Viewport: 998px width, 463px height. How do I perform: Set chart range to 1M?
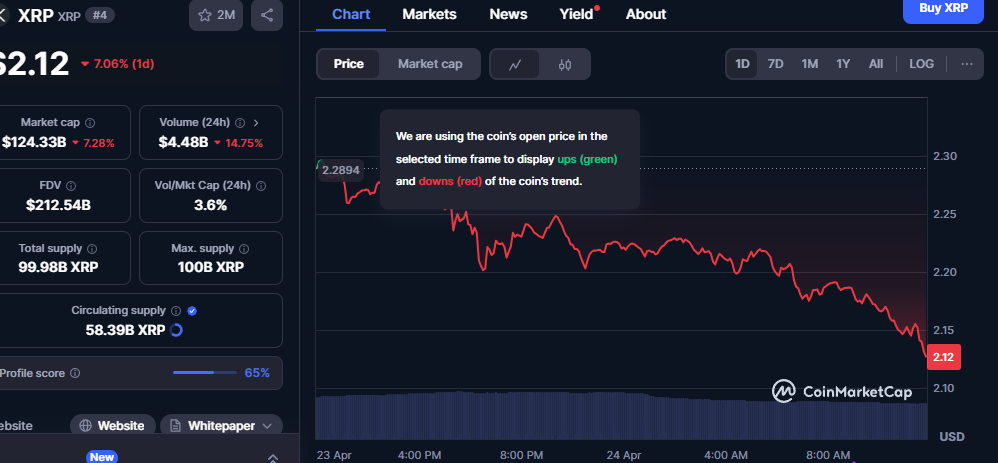[x=810, y=64]
